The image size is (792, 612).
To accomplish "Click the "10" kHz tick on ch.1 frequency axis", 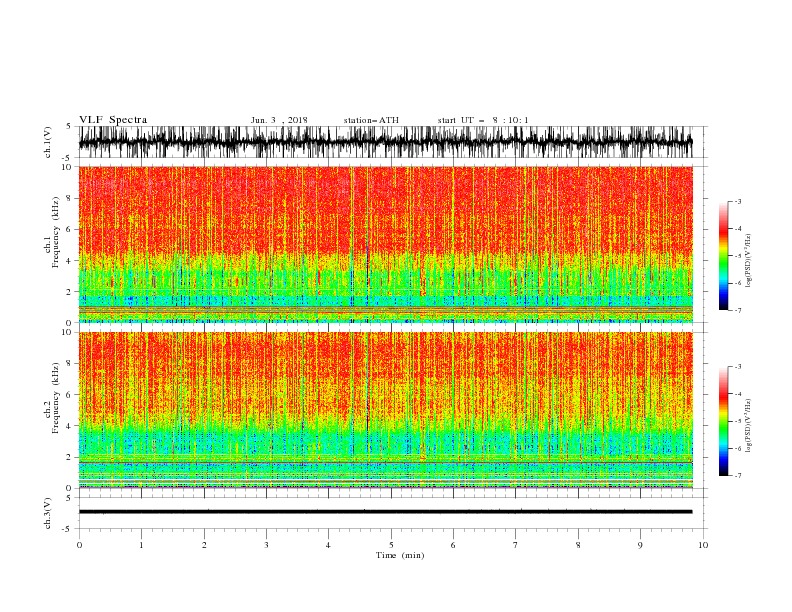I will click(x=67, y=167).
